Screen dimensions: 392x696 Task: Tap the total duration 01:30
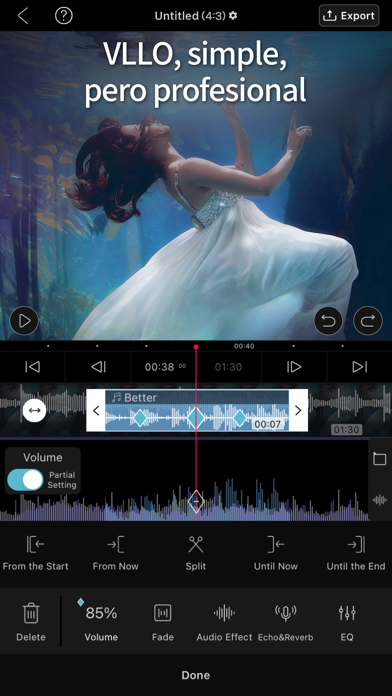pos(228,367)
